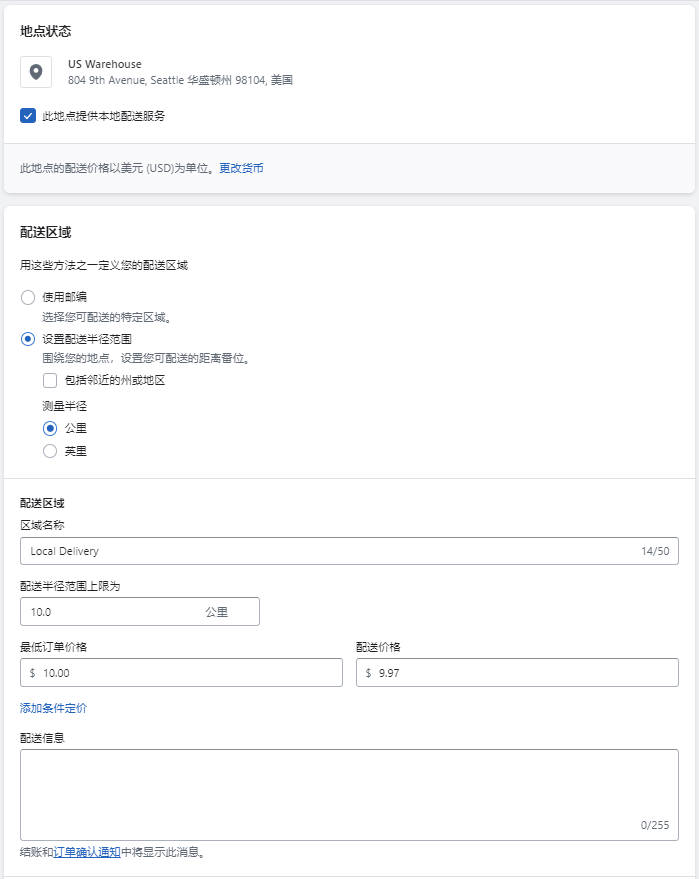699x879 pixels.
Task: Click the 14/50 character counter
Action: point(655,551)
